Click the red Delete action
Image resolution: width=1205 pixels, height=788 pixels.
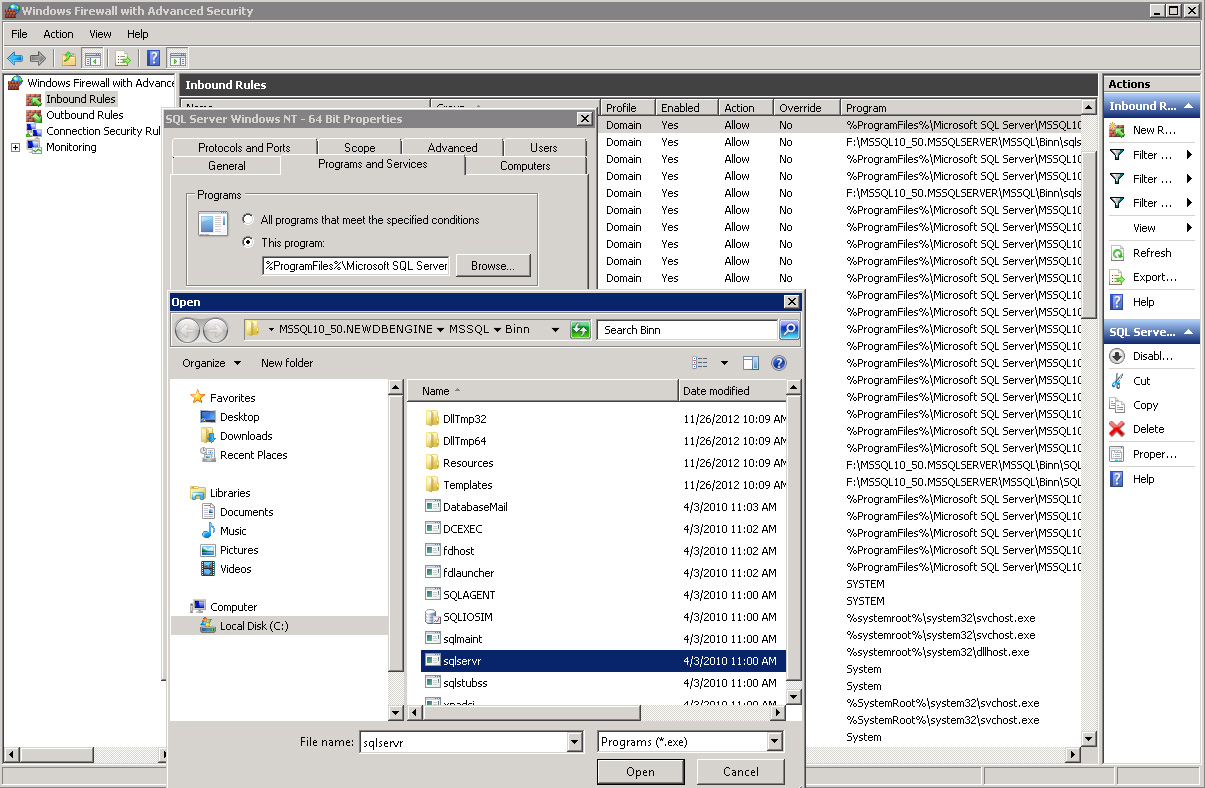(x=1117, y=429)
